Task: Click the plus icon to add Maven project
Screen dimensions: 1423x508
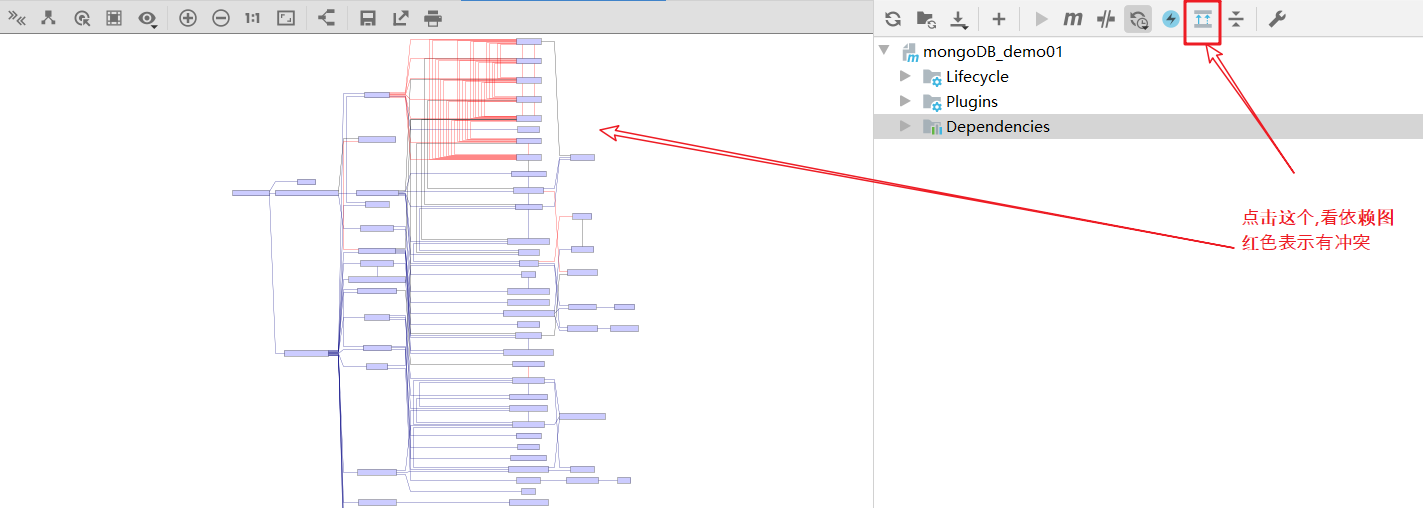Action: [x=998, y=18]
